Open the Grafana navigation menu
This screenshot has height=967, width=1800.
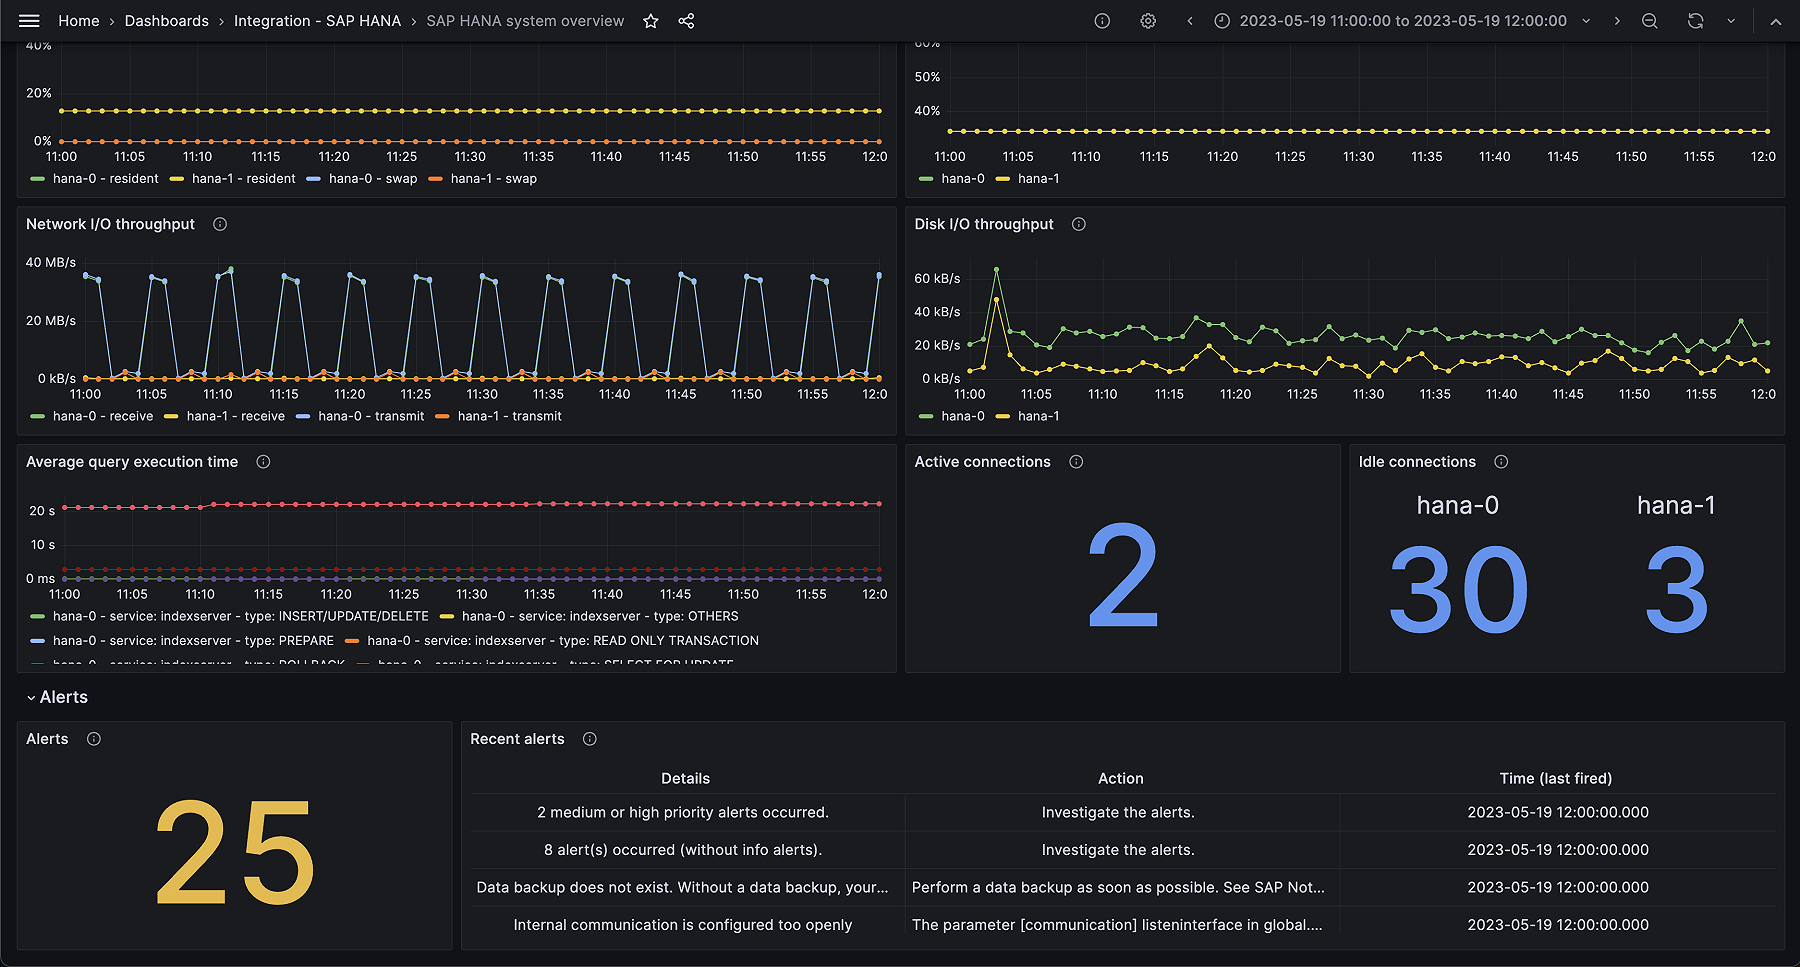click(x=28, y=20)
